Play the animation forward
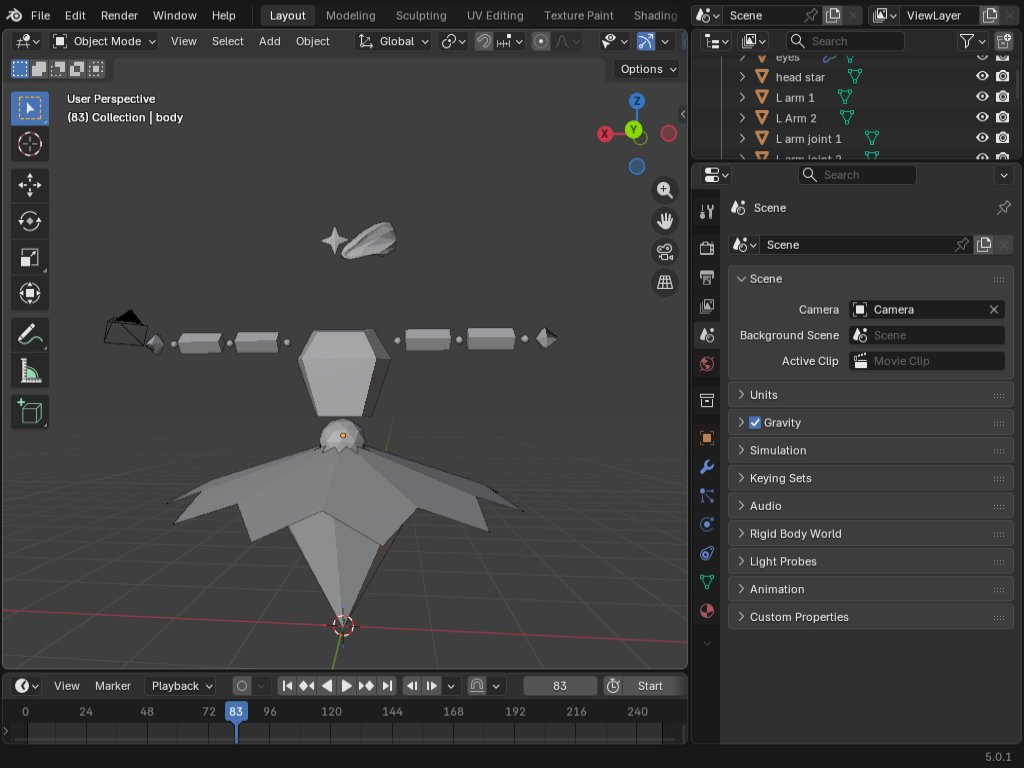The height and width of the screenshot is (768, 1024). 347,686
